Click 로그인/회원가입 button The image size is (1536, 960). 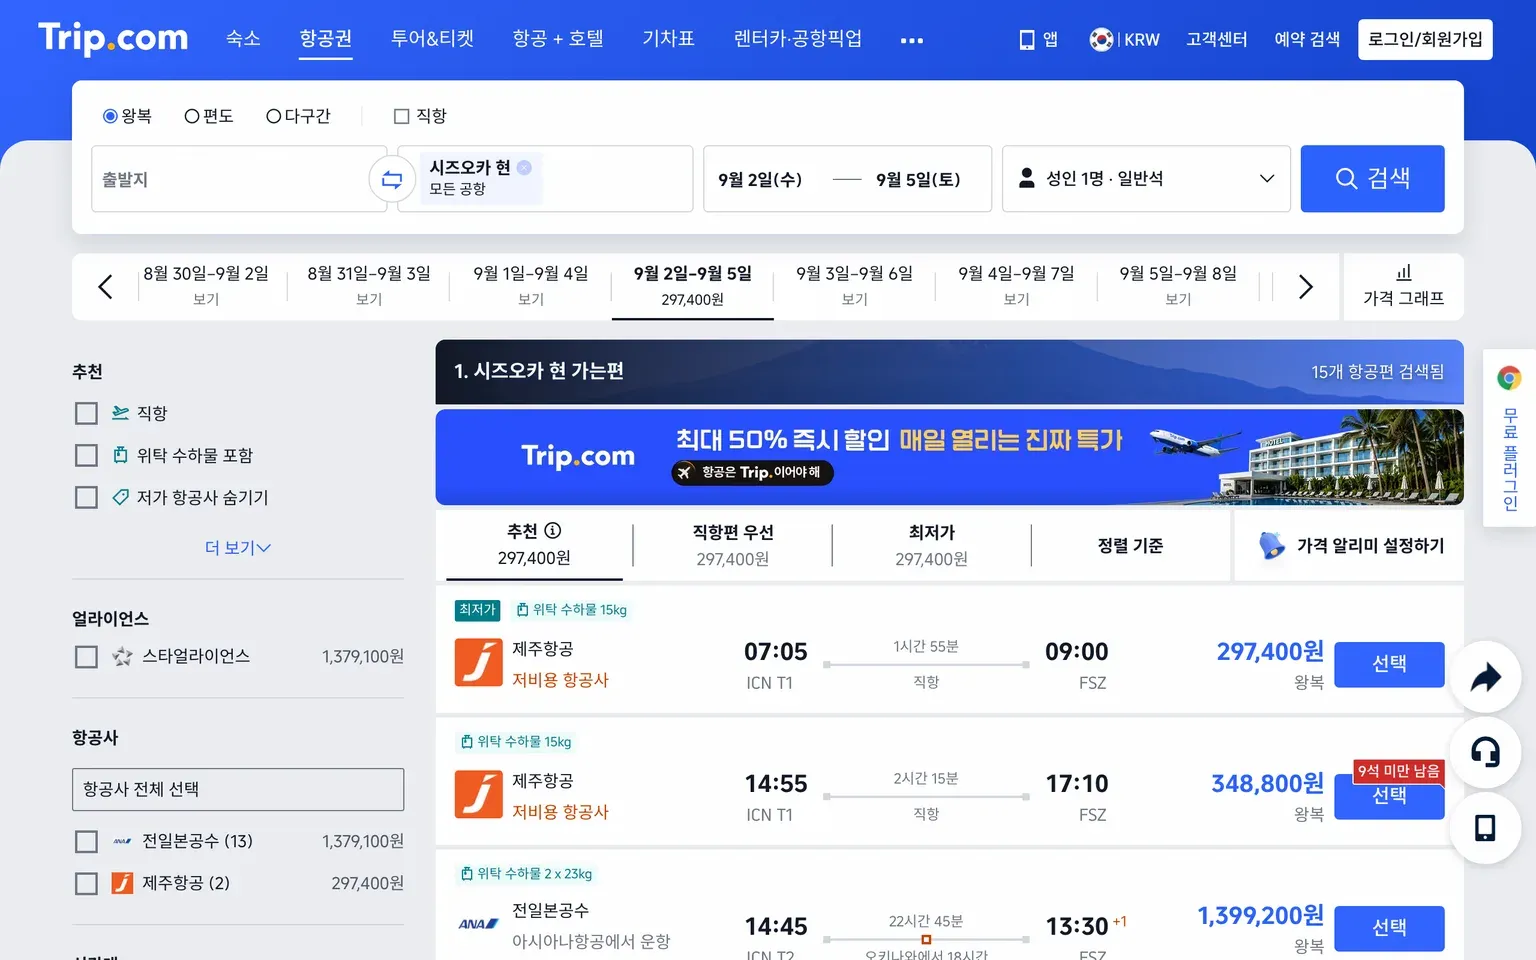(1425, 40)
